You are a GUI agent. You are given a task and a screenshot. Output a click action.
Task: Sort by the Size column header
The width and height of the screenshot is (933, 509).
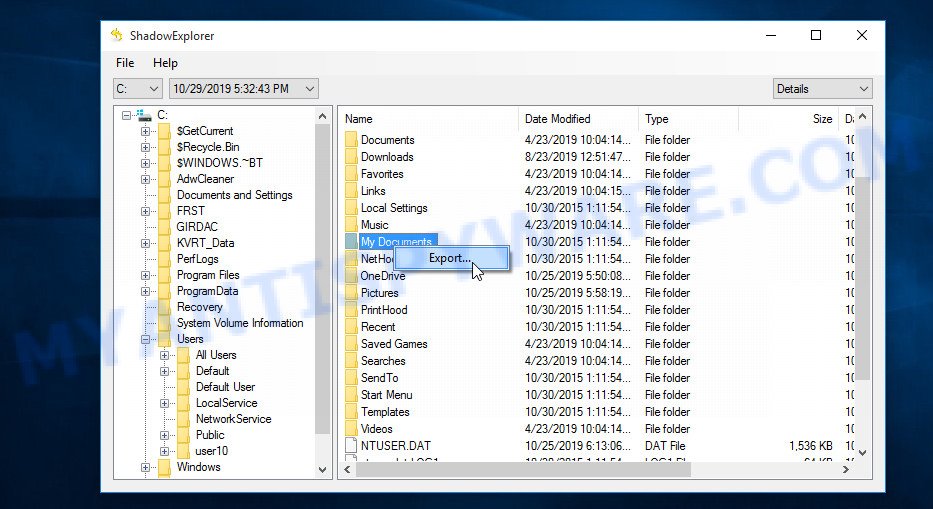point(788,119)
